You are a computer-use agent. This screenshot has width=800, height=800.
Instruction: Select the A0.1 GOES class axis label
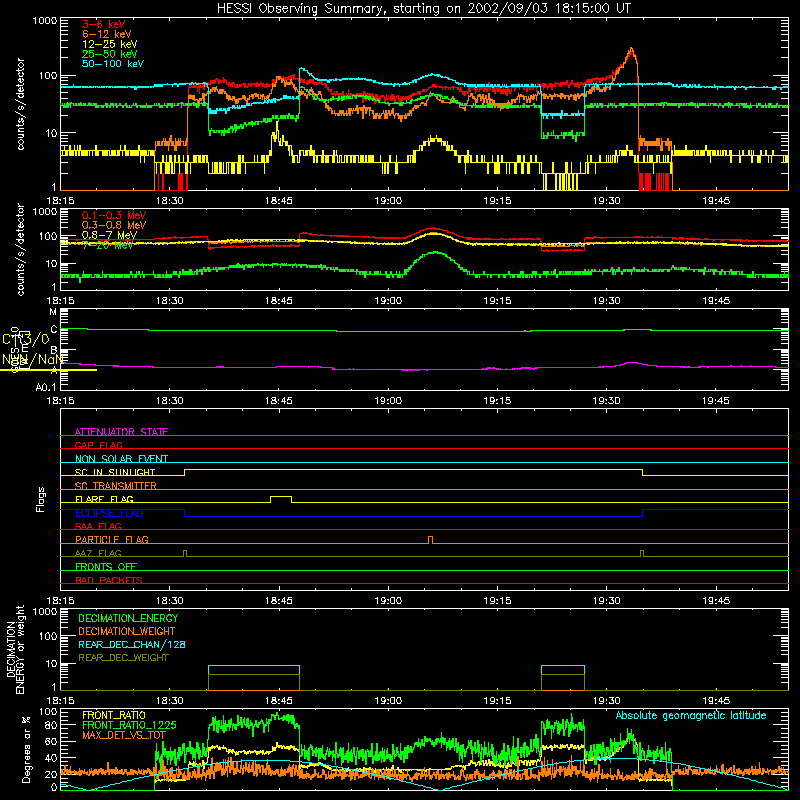(x=46, y=387)
